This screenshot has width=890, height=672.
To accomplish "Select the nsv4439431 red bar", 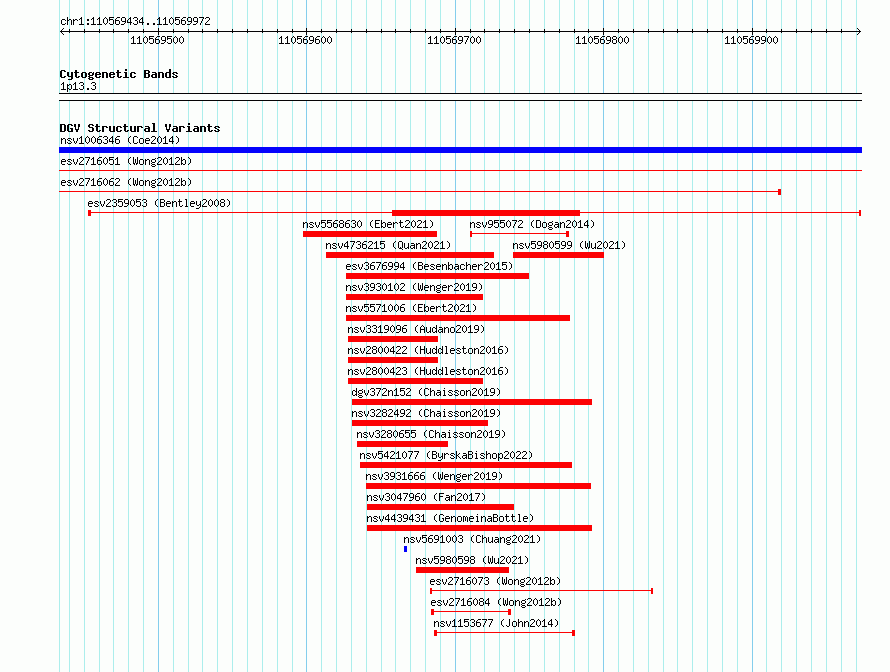I will [x=479, y=528].
